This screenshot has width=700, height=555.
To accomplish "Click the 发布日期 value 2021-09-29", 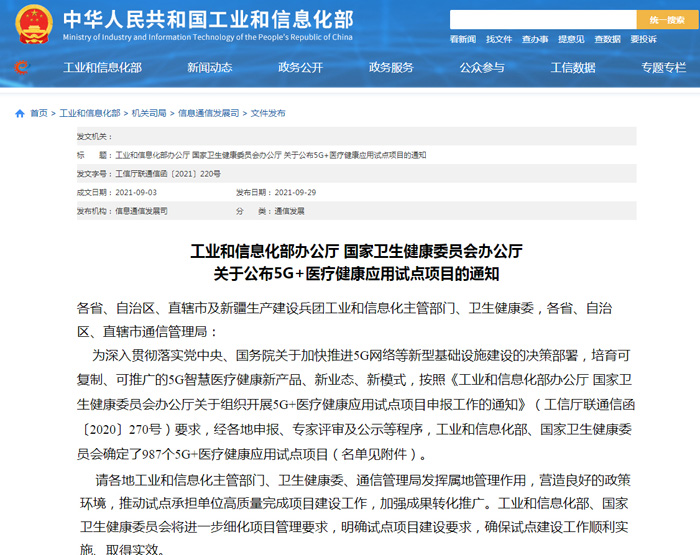I will (295, 192).
